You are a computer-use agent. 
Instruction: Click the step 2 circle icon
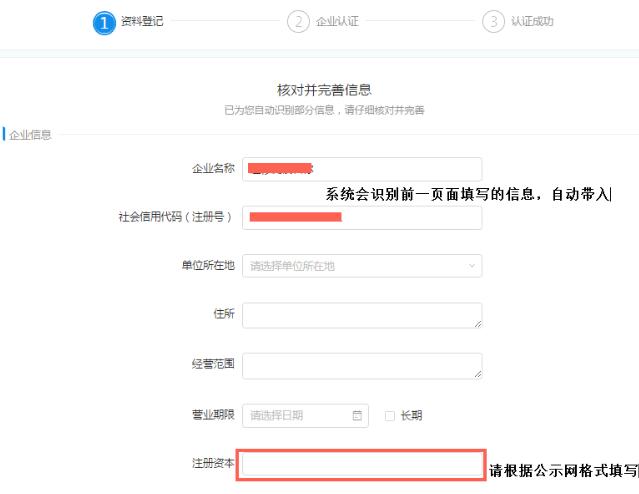(x=297, y=22)
